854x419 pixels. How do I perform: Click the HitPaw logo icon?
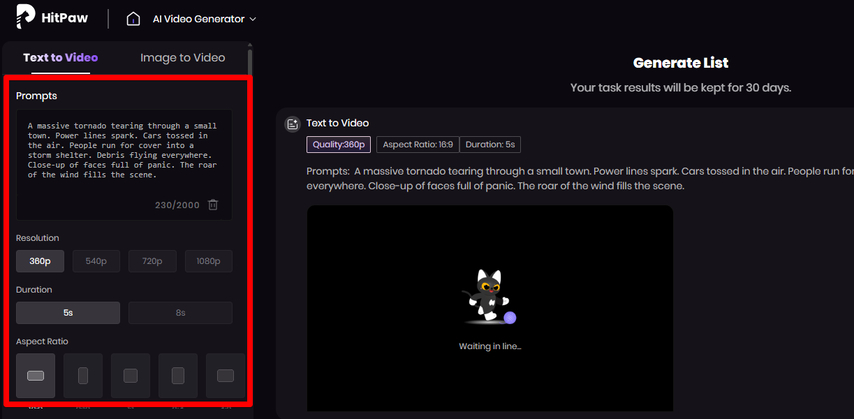tap(26, 17)
